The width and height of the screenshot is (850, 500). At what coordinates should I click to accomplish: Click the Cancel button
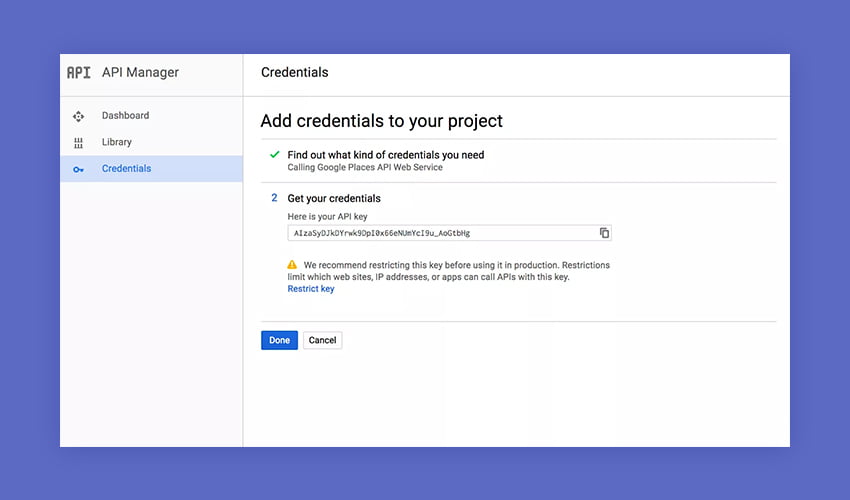(323, 340)
